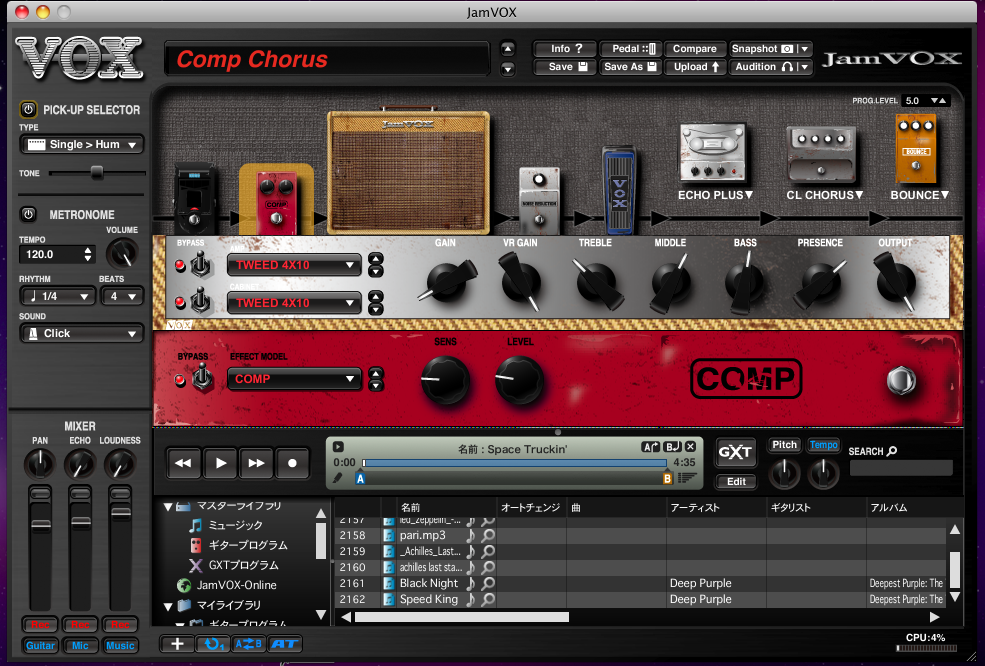Open the metronome SOUND Click dropdown
This screenshot has height=666, width=985.
pyautogui.click(x=82, y=334)
